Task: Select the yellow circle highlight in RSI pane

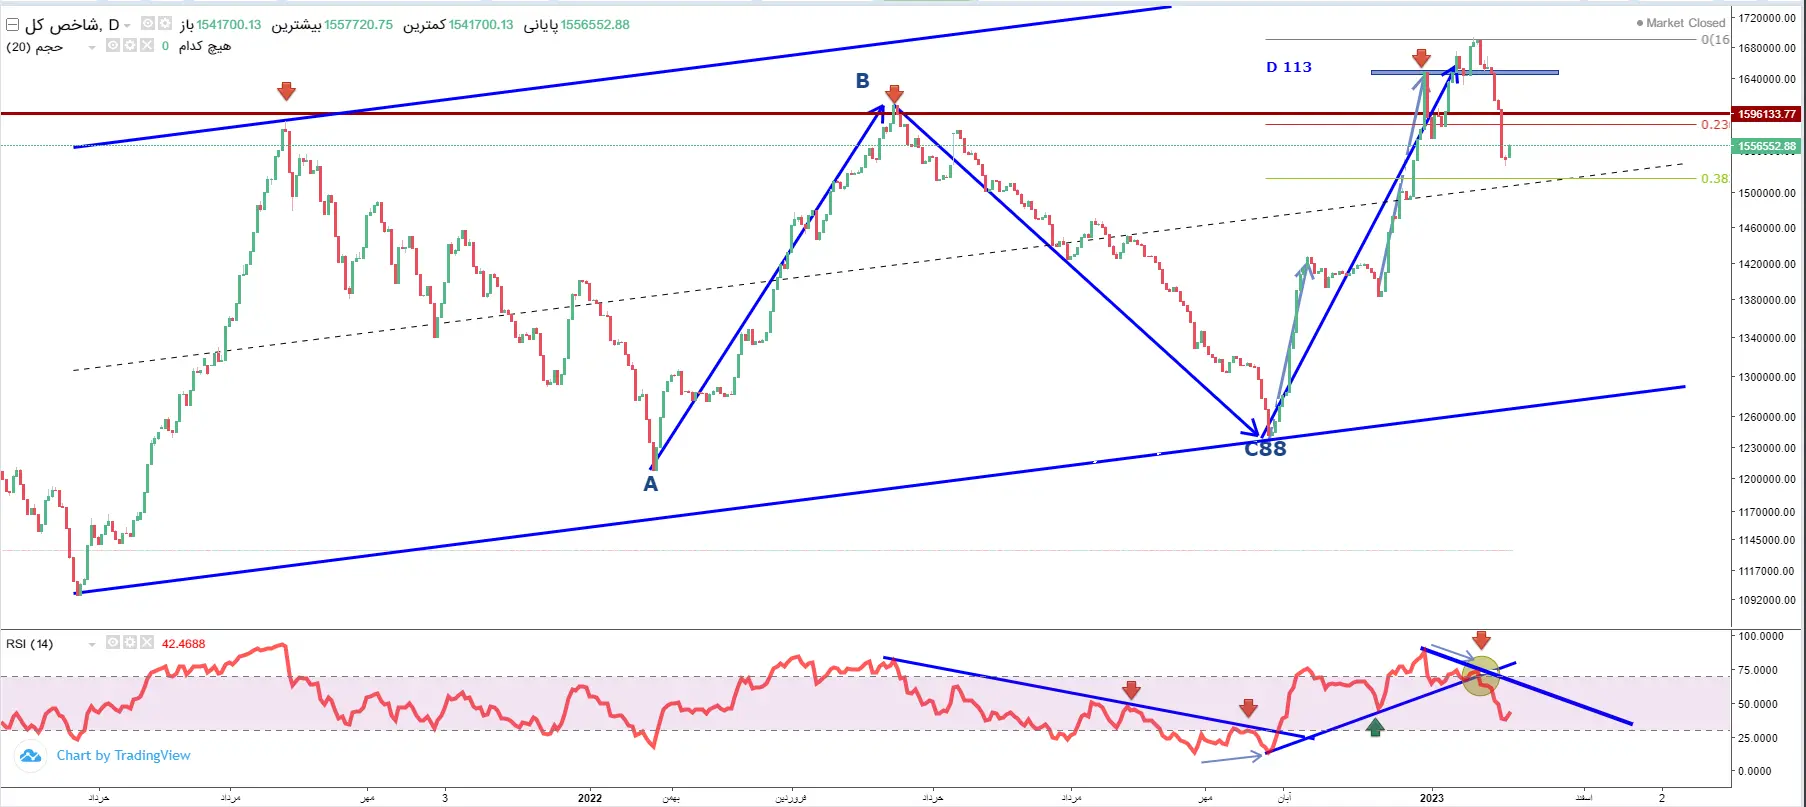Action: click(1481, 676)
